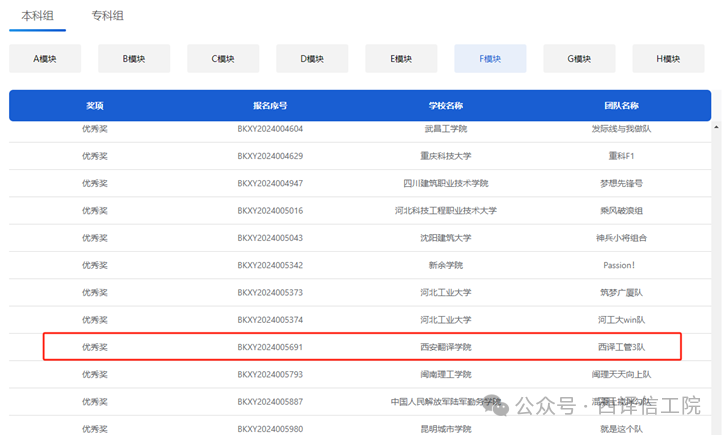
Task: Click the 团队名称 column header
Action: click(621, 105)
